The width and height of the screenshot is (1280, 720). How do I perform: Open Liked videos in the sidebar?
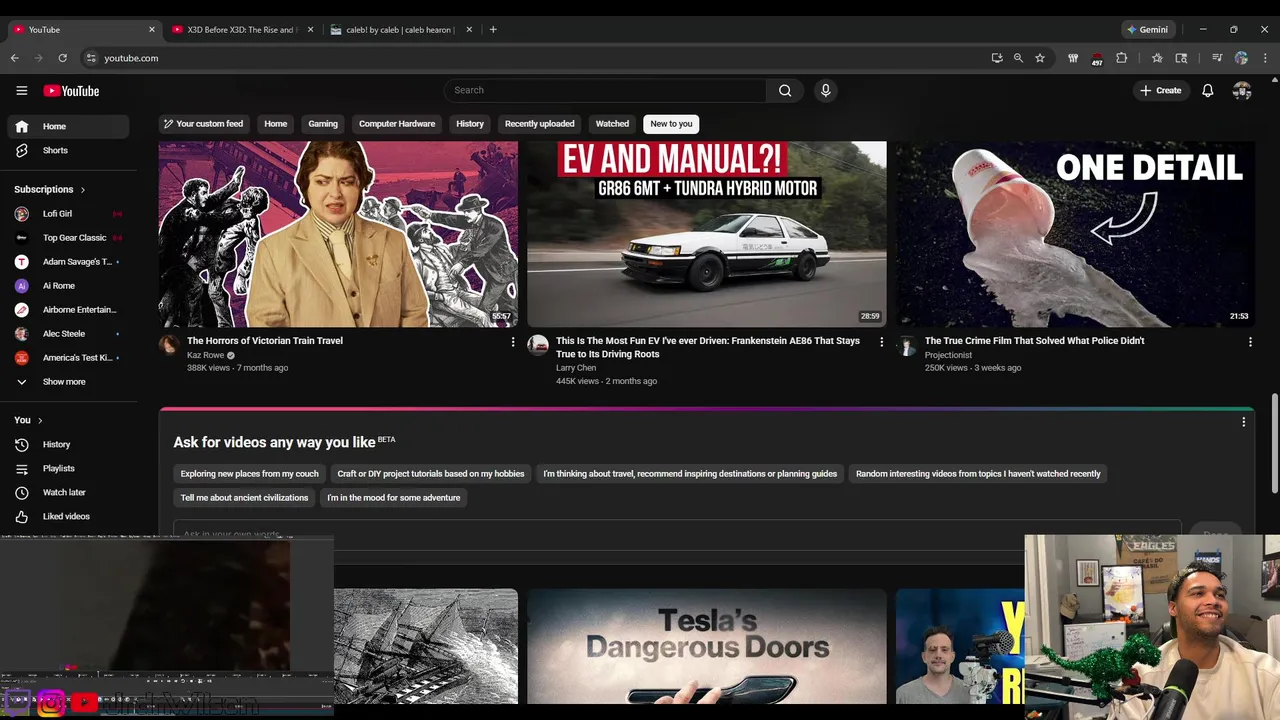(x=68, y=516)
